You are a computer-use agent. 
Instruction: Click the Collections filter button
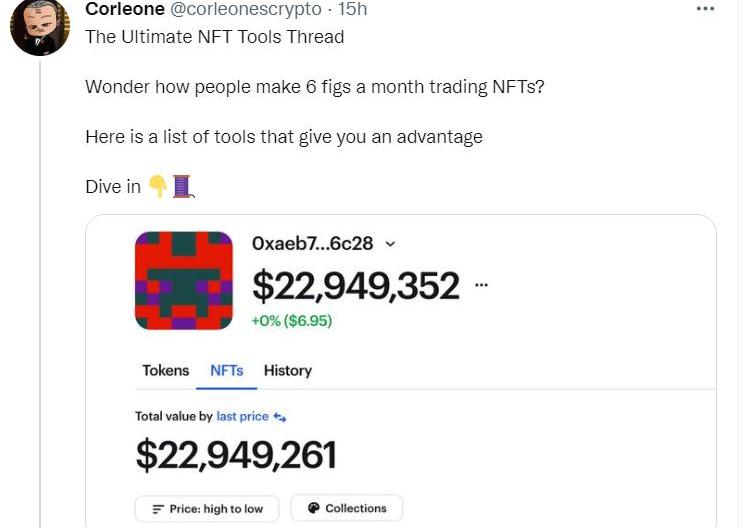coord(346,508)
